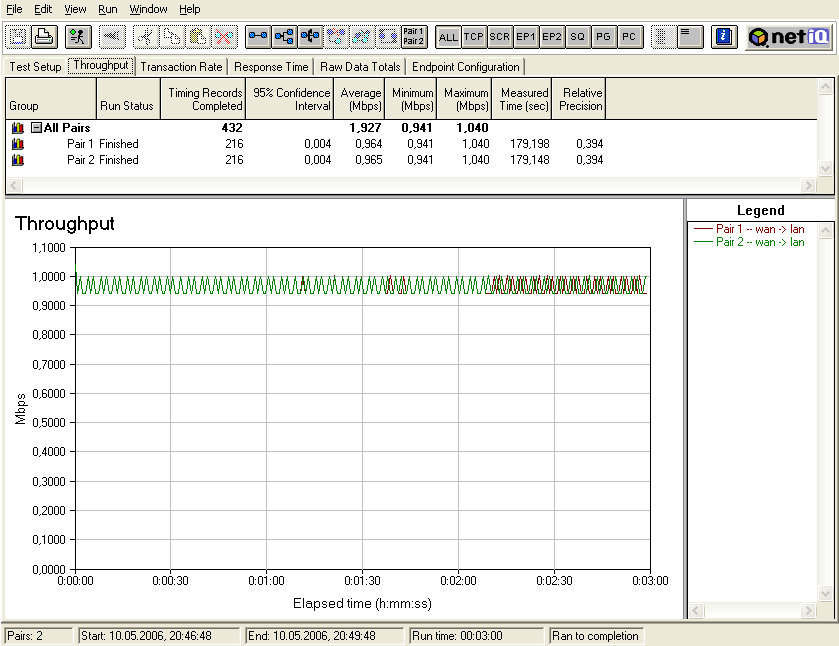Viewport: 839px width, 646px height.
Task: Click the Run Status column header
Action: (x=127, y=106)
